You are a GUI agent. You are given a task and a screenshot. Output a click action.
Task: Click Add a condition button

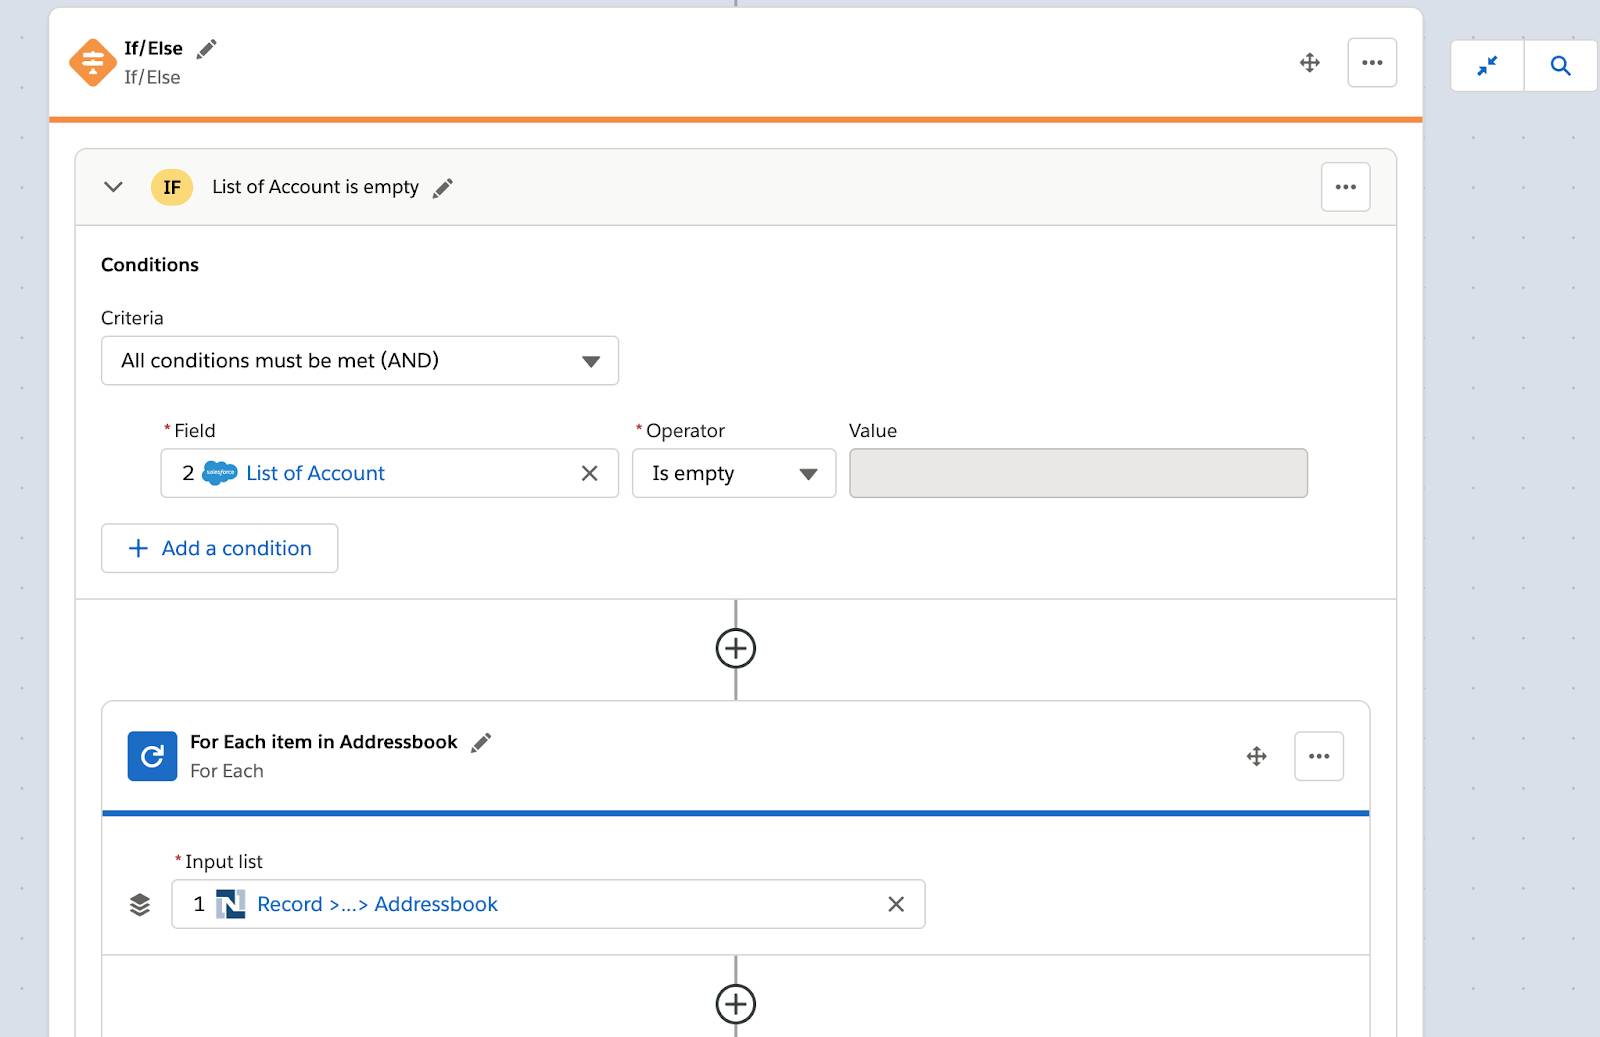coord(220,548)
